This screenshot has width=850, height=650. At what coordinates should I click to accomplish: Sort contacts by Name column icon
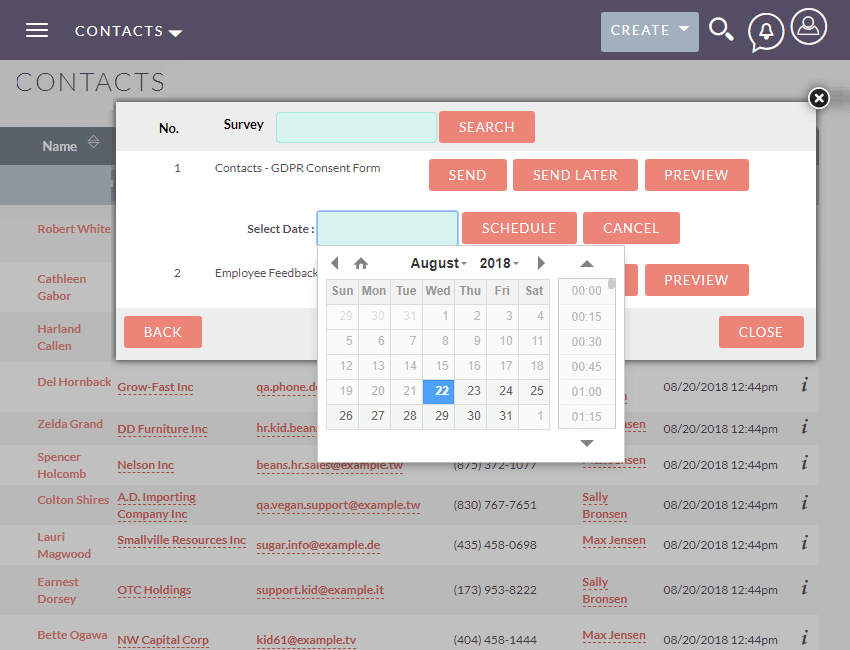click(x=93, y=141)
